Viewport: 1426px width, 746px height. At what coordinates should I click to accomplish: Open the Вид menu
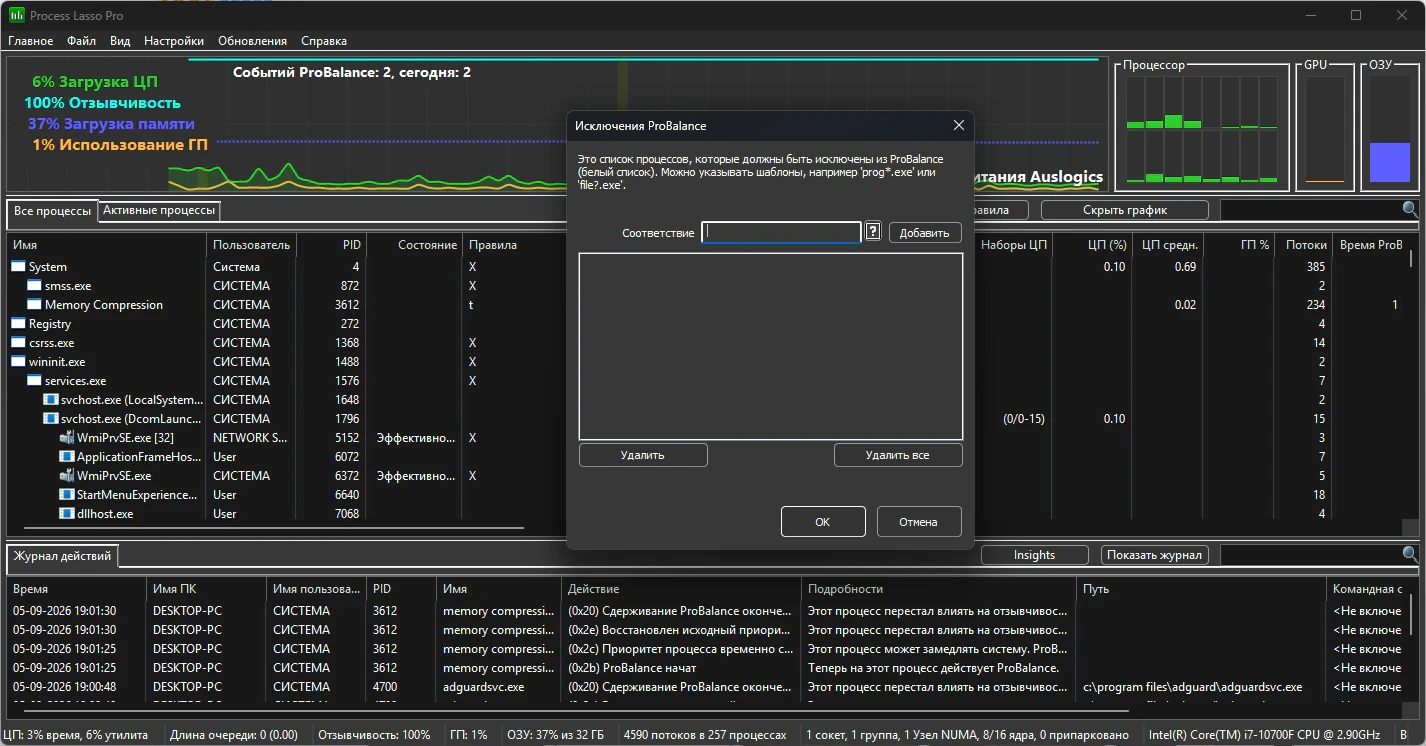point(120,41)
